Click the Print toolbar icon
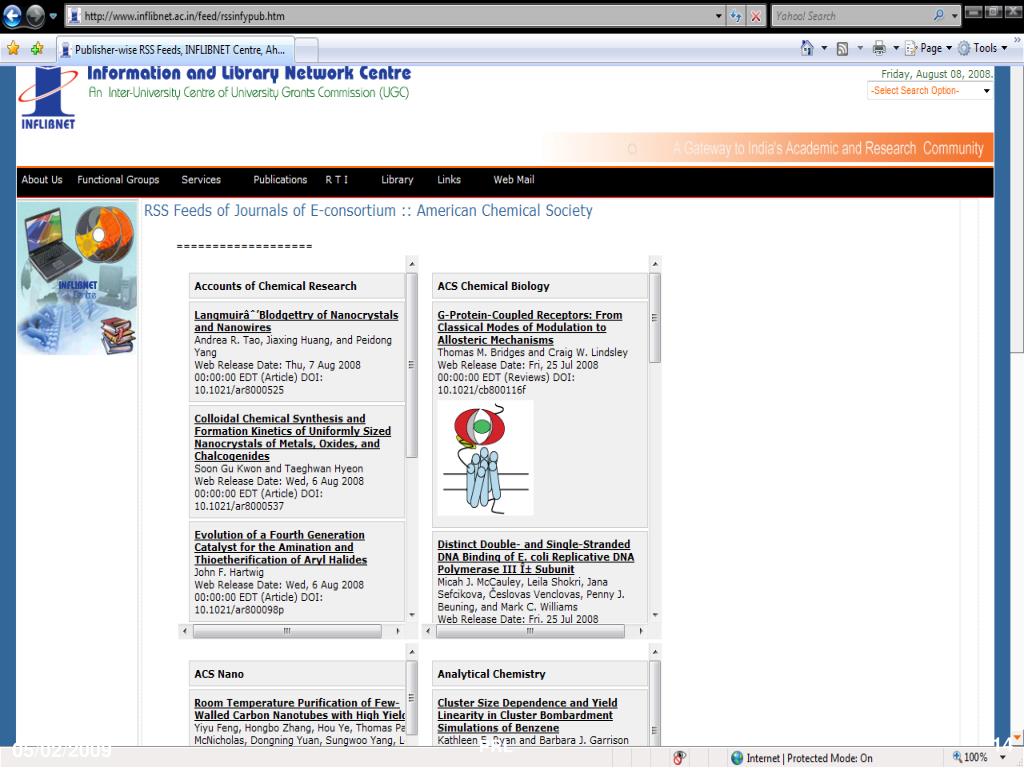The image size is (1024, 768). pos(880,48)
